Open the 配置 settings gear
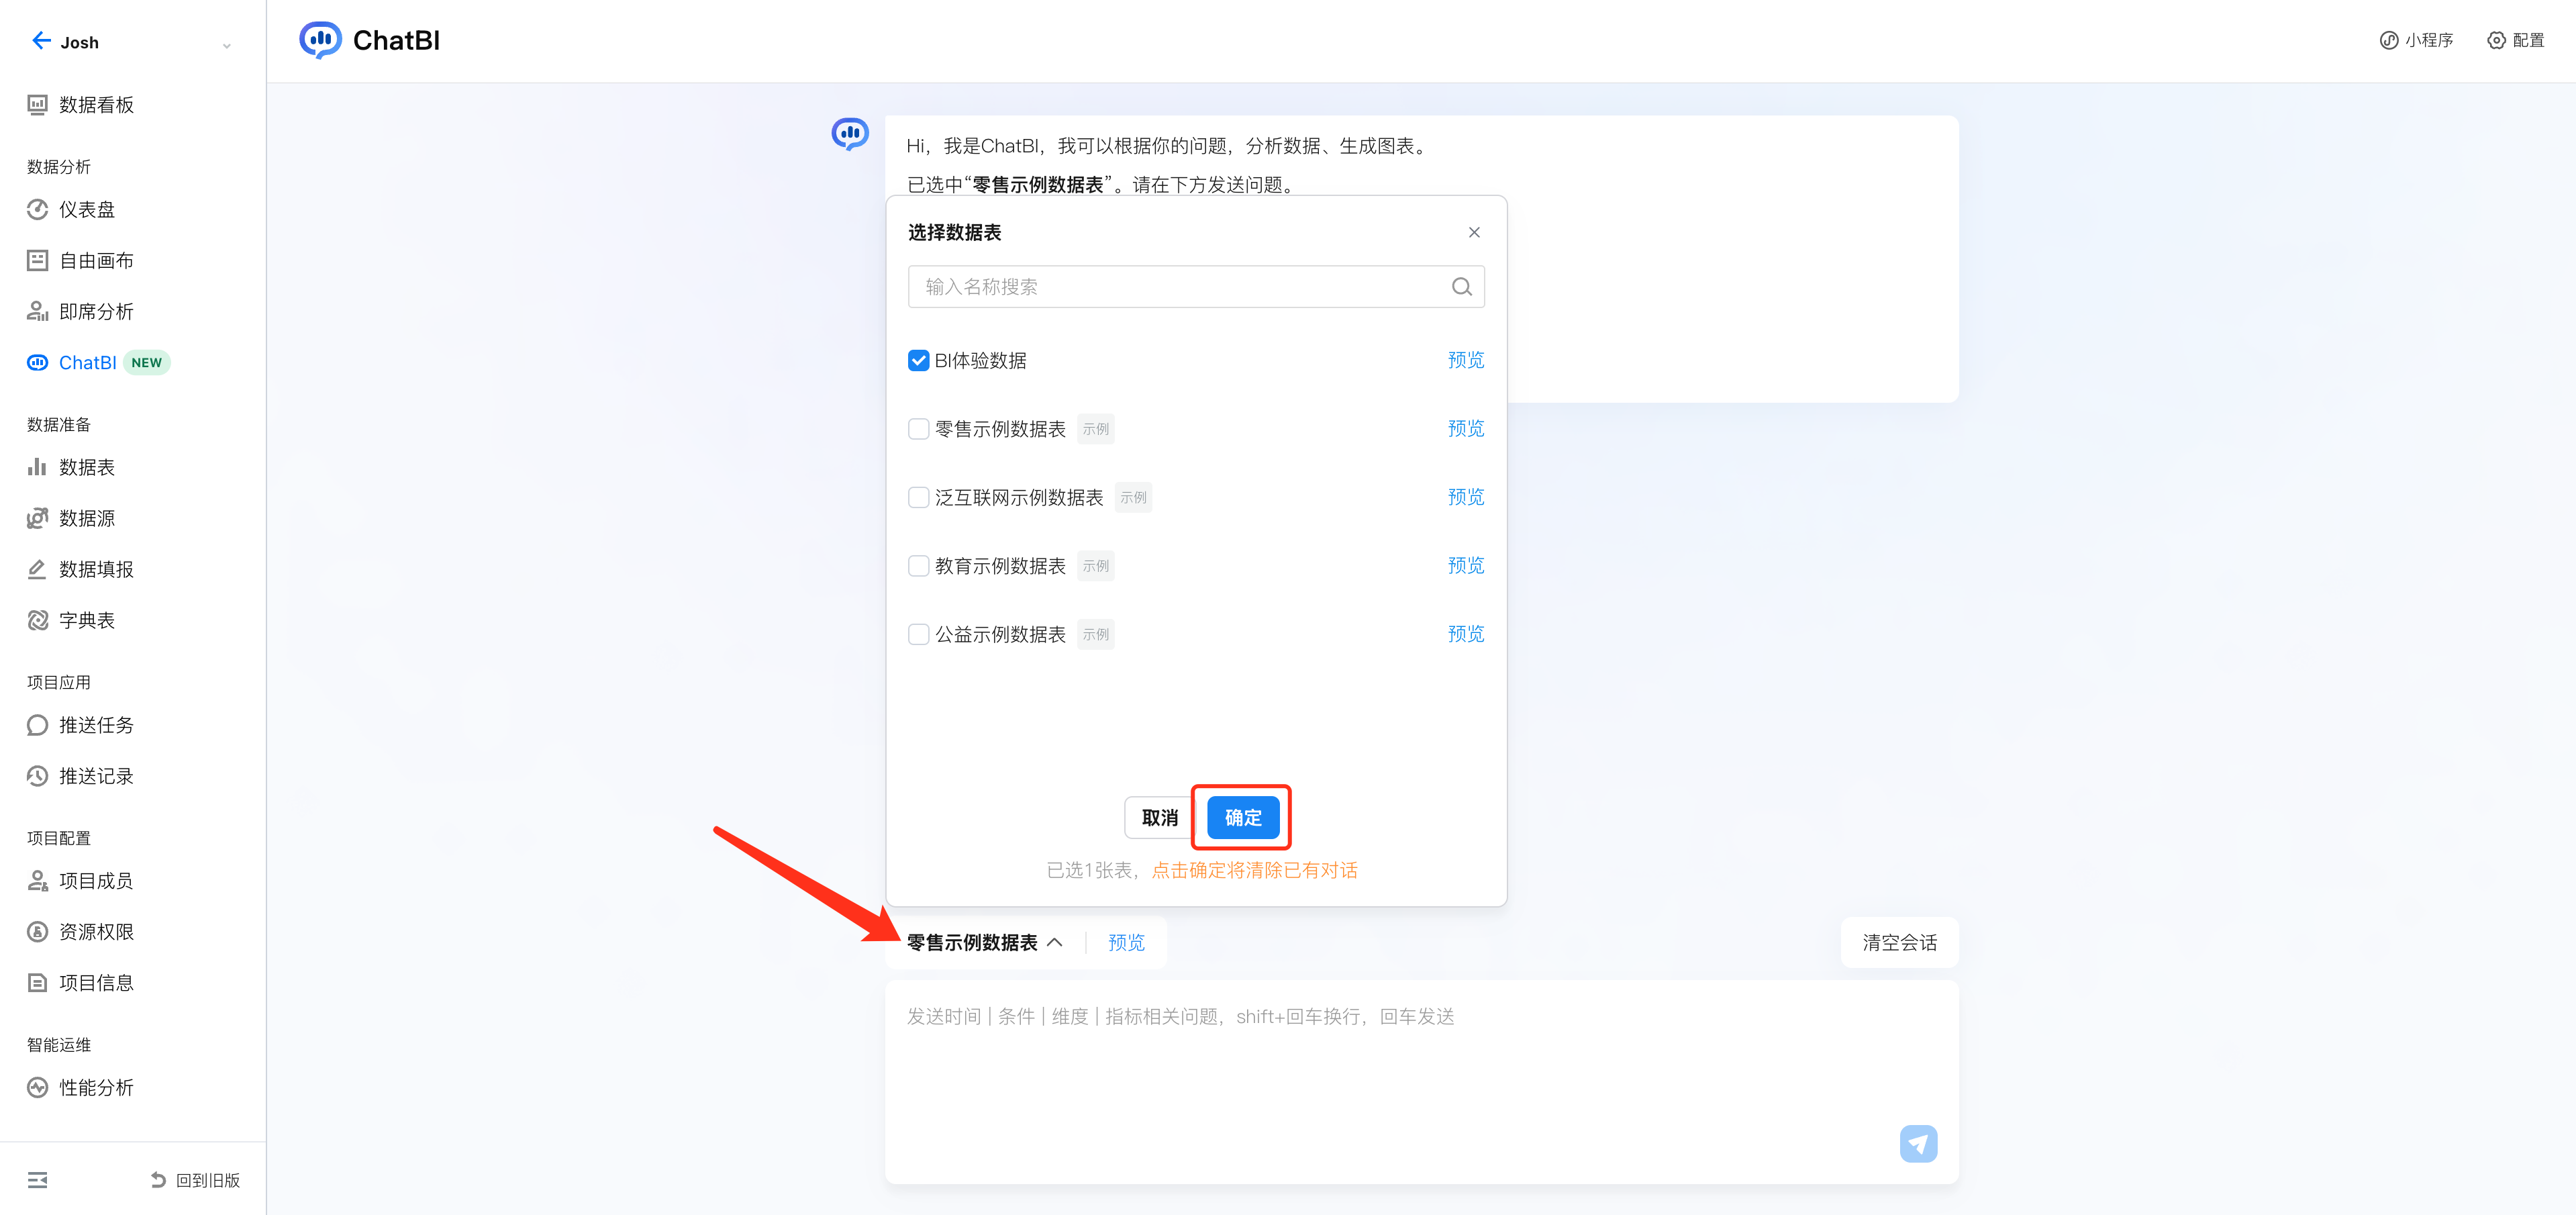Image resolution: width=2576 pixels, height=1215 pixels. coord(2496,41)
